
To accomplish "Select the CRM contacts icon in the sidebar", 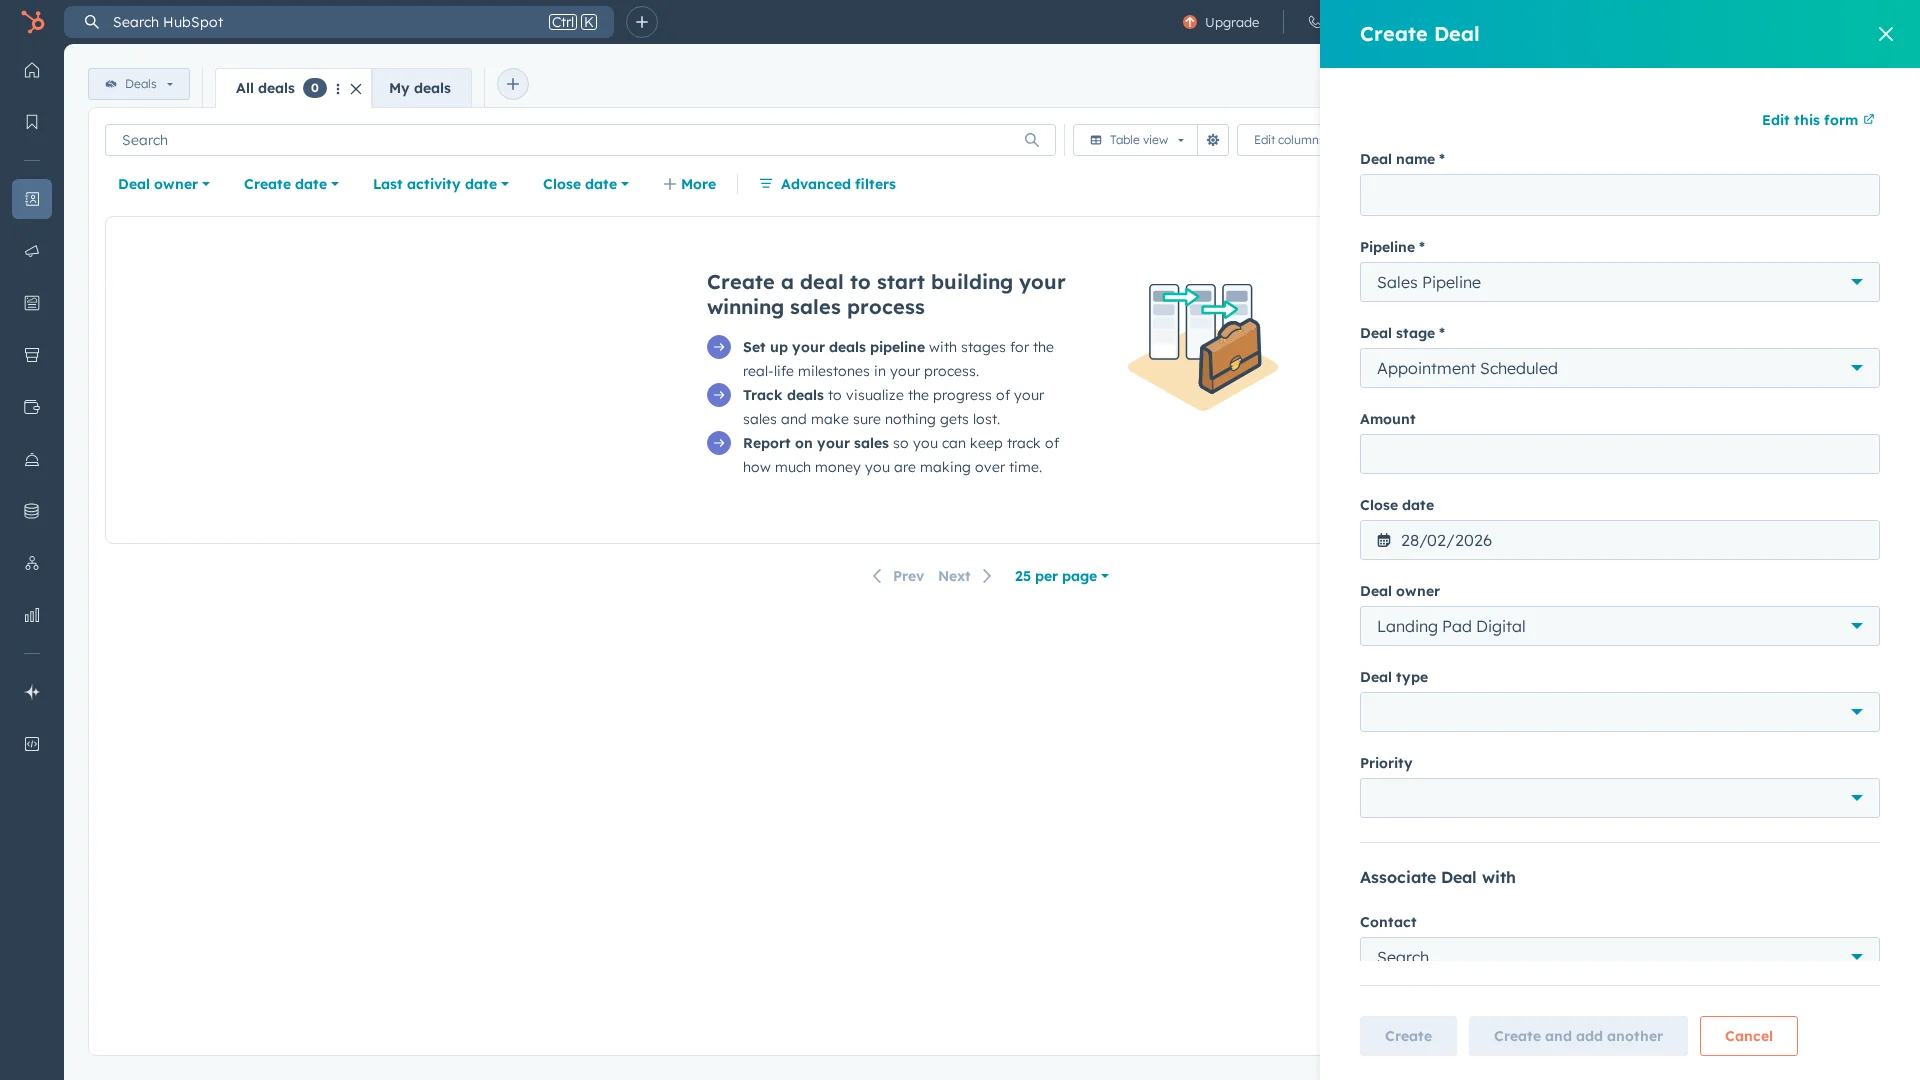I will point(32,199).
